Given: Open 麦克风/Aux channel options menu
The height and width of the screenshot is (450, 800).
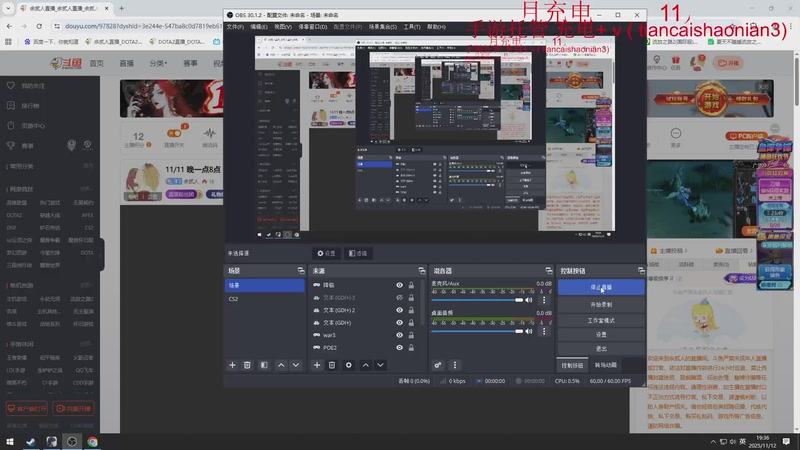Looking at the screenshot, I should 544,300.
